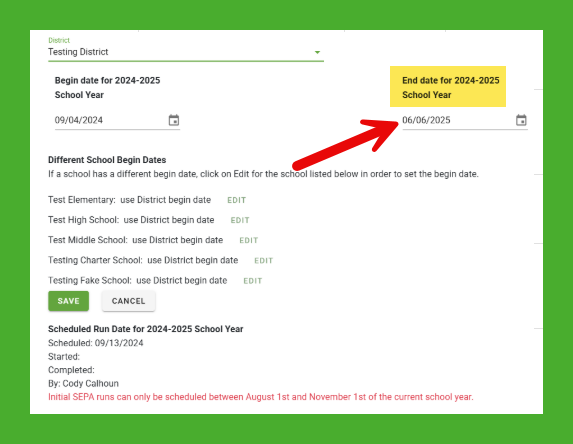Expand the District dropdown arrow
Viewport: 573px width, 444px height.
point(317,52)
